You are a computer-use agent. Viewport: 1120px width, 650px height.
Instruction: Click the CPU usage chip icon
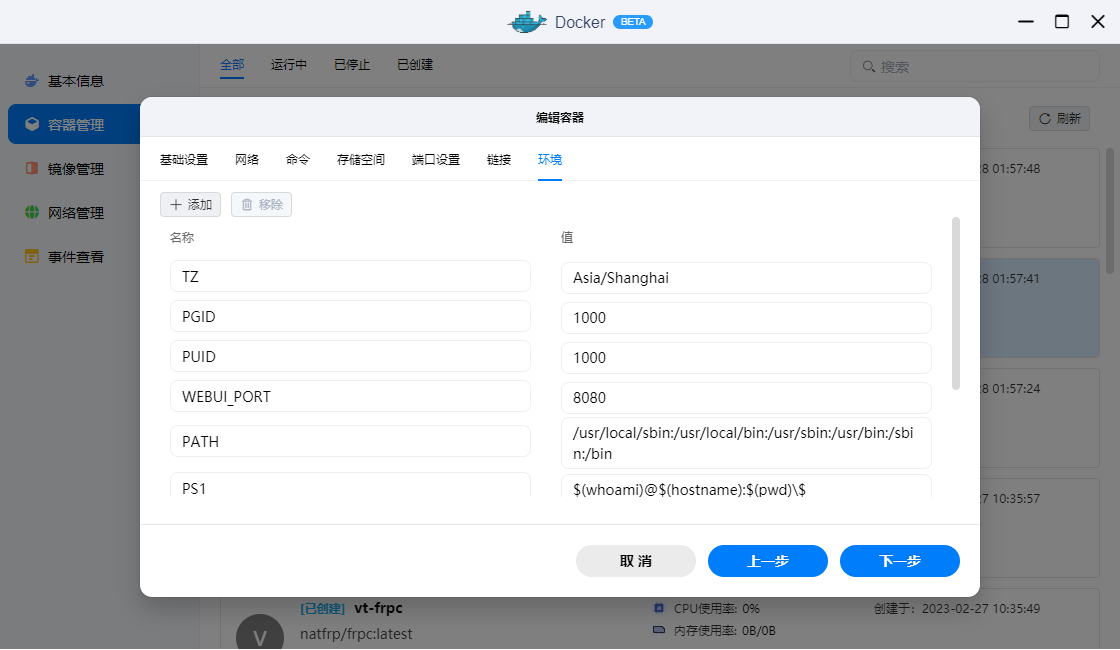[659, 609]
